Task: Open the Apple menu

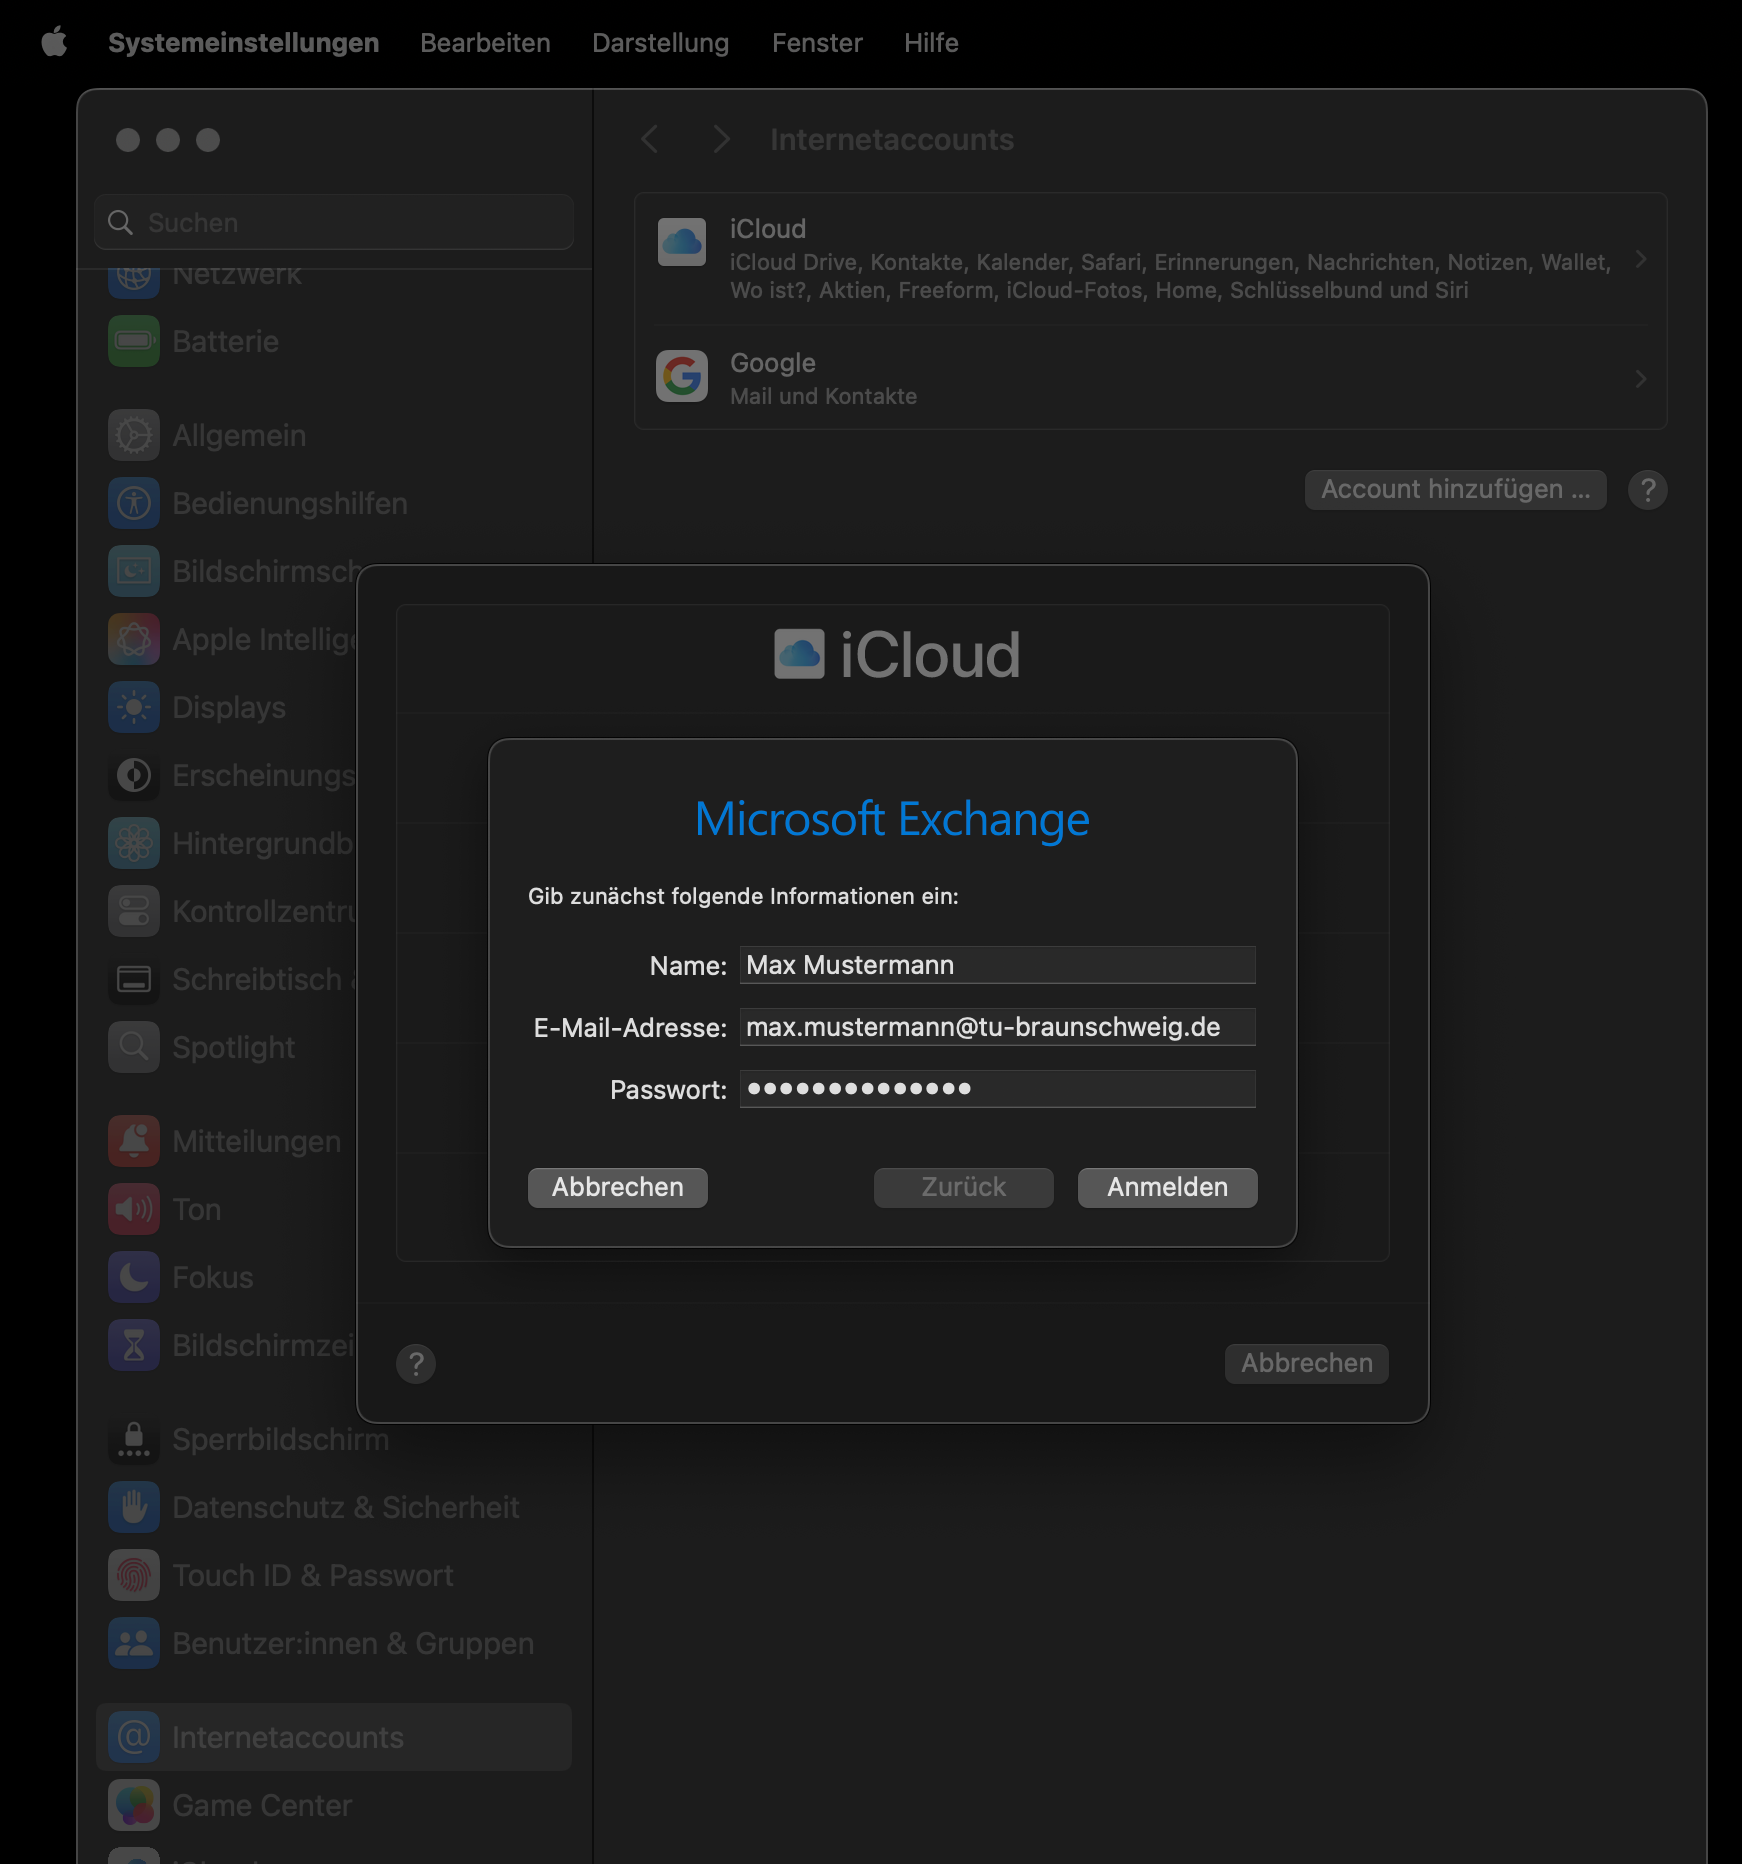Action: coord(54,42)
